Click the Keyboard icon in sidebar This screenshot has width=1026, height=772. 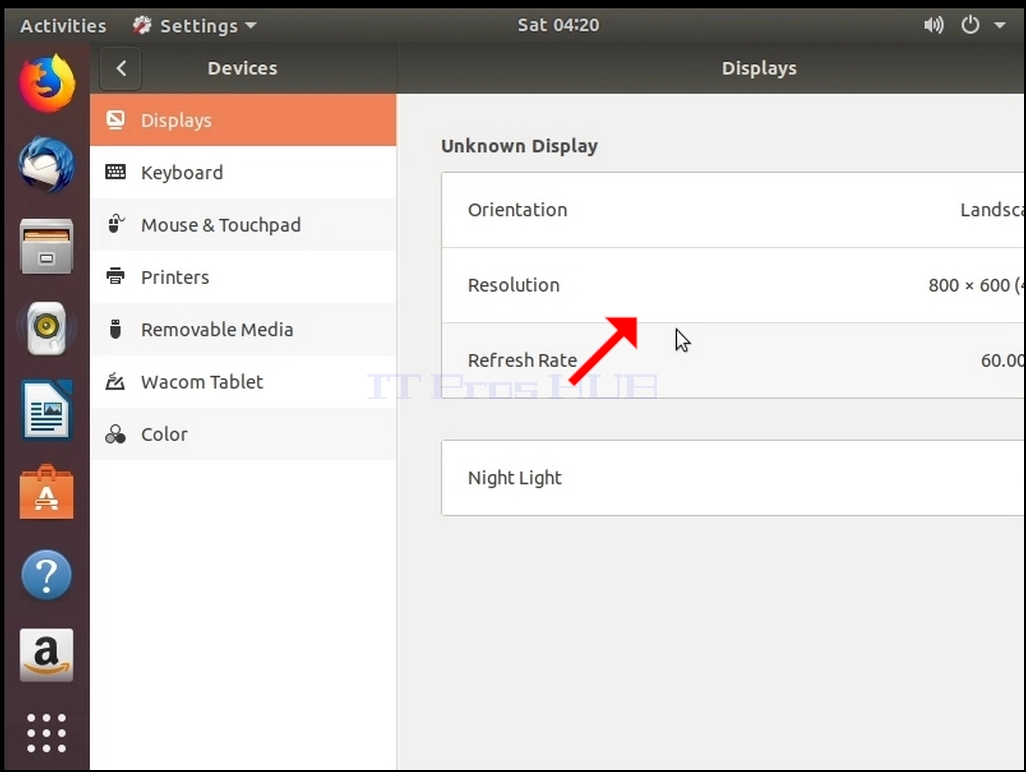[115, 172]
